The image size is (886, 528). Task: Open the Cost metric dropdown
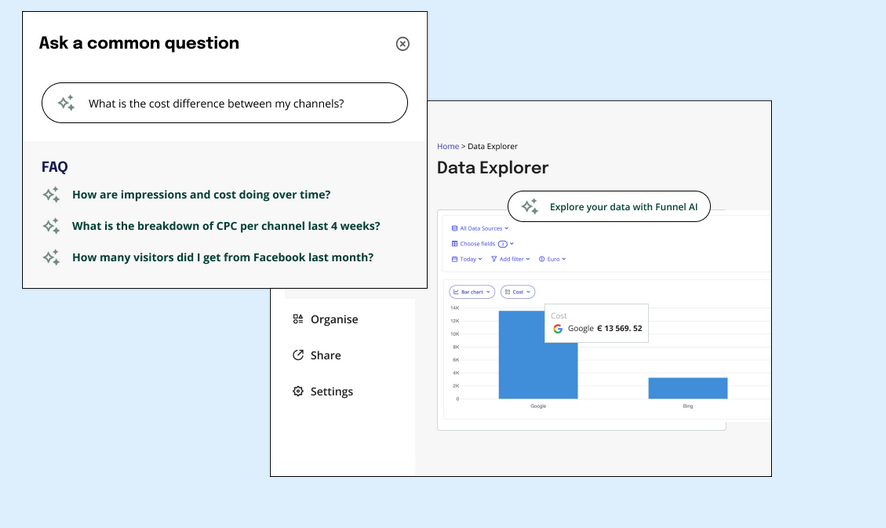click(518, 292)
